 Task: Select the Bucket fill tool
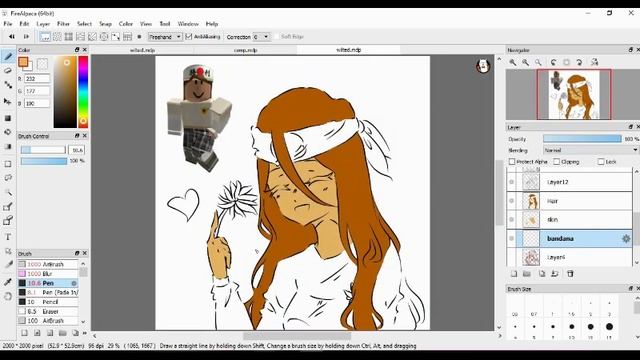pos(8,132)
